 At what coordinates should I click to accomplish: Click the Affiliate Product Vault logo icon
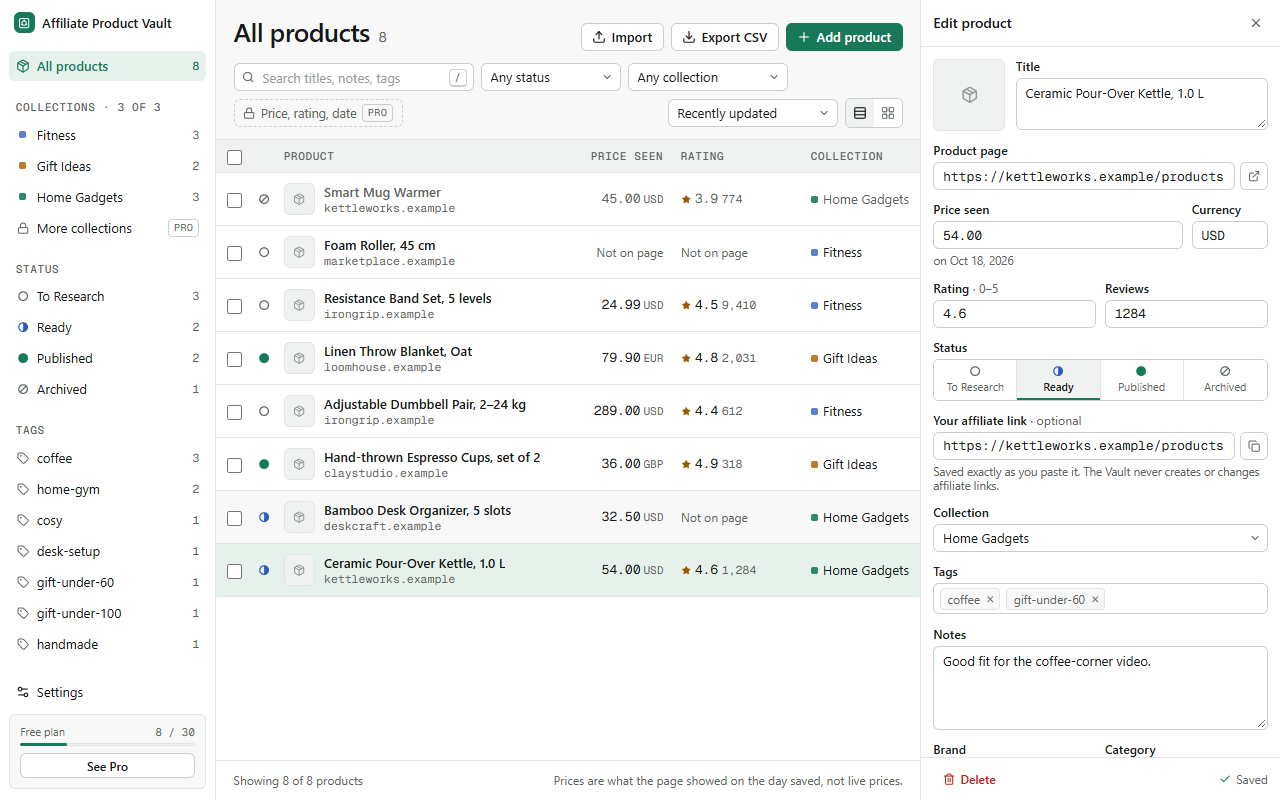click(x=24, y=23)
